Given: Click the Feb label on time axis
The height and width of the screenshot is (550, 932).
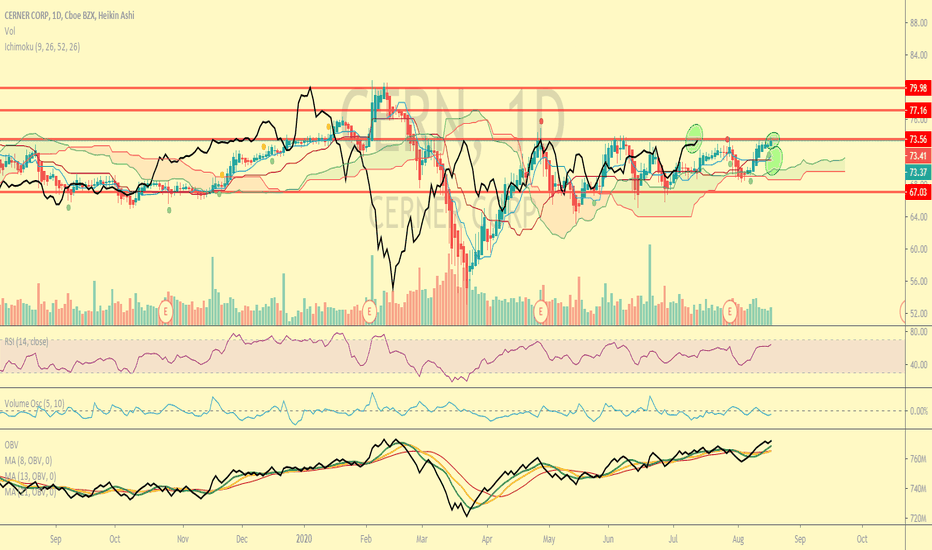Looking at the screenshot, I should 366,539.
